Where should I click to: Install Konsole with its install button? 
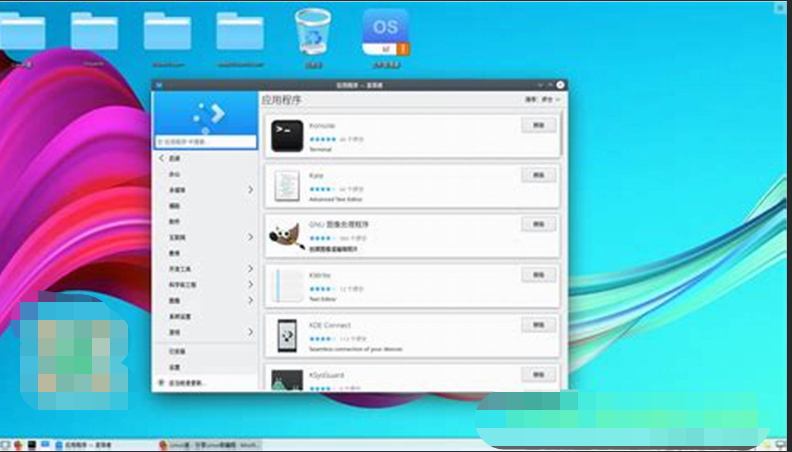coord(538,126)
